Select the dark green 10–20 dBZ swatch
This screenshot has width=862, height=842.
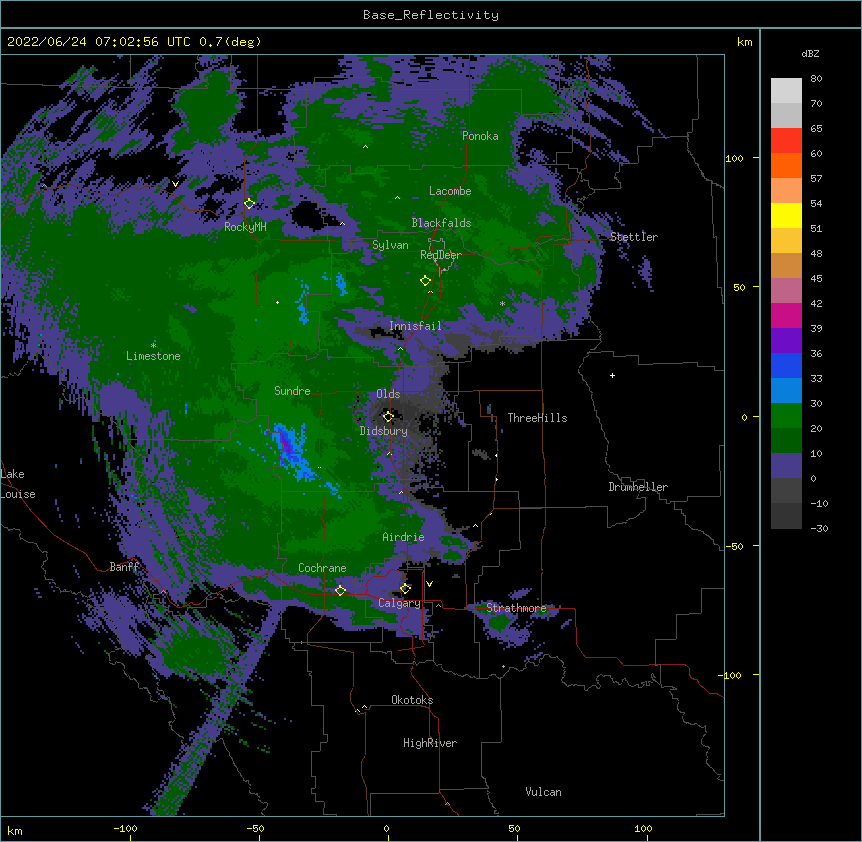click(x=786, y=441)
